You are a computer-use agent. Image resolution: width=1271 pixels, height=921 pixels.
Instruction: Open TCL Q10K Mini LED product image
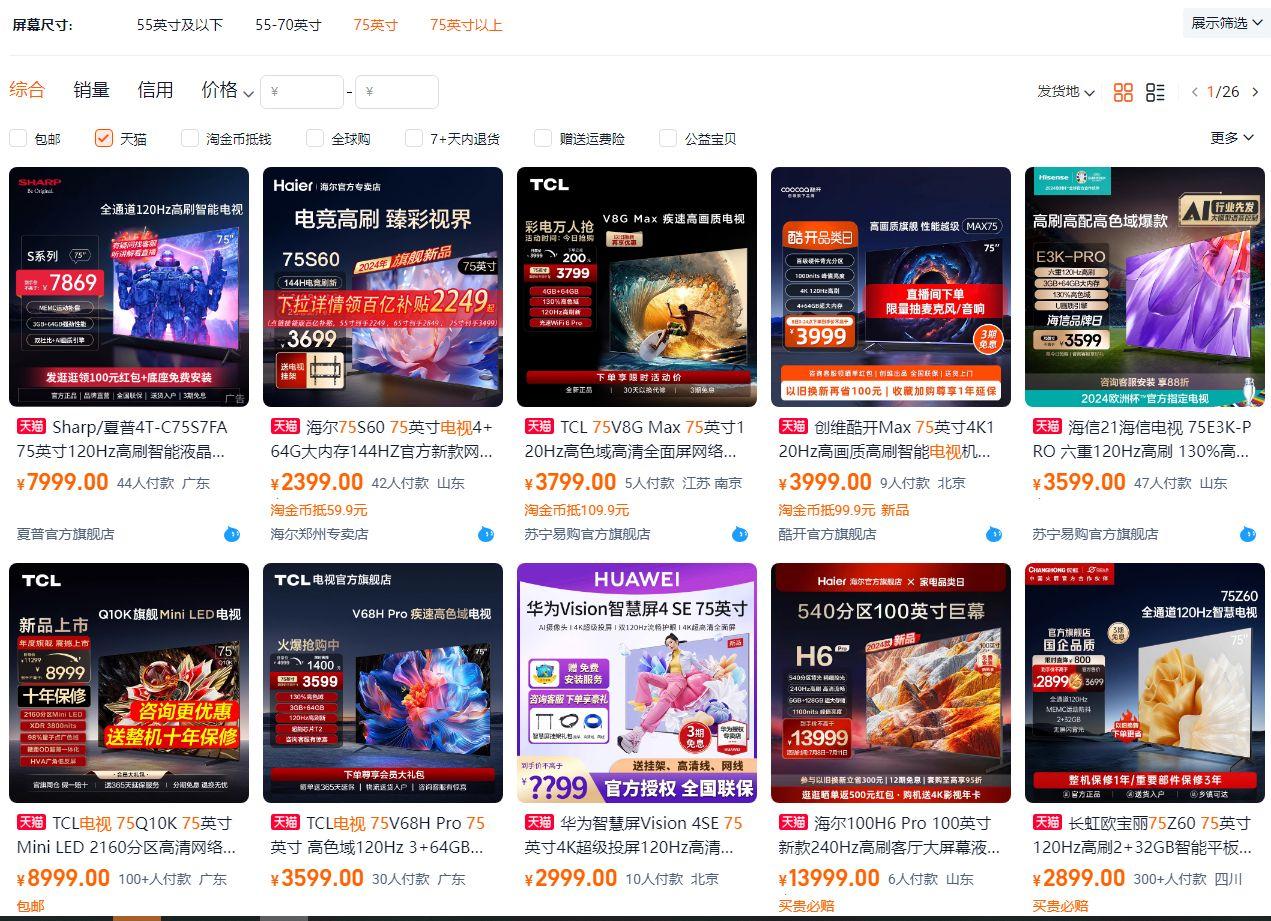click(129, 683)
